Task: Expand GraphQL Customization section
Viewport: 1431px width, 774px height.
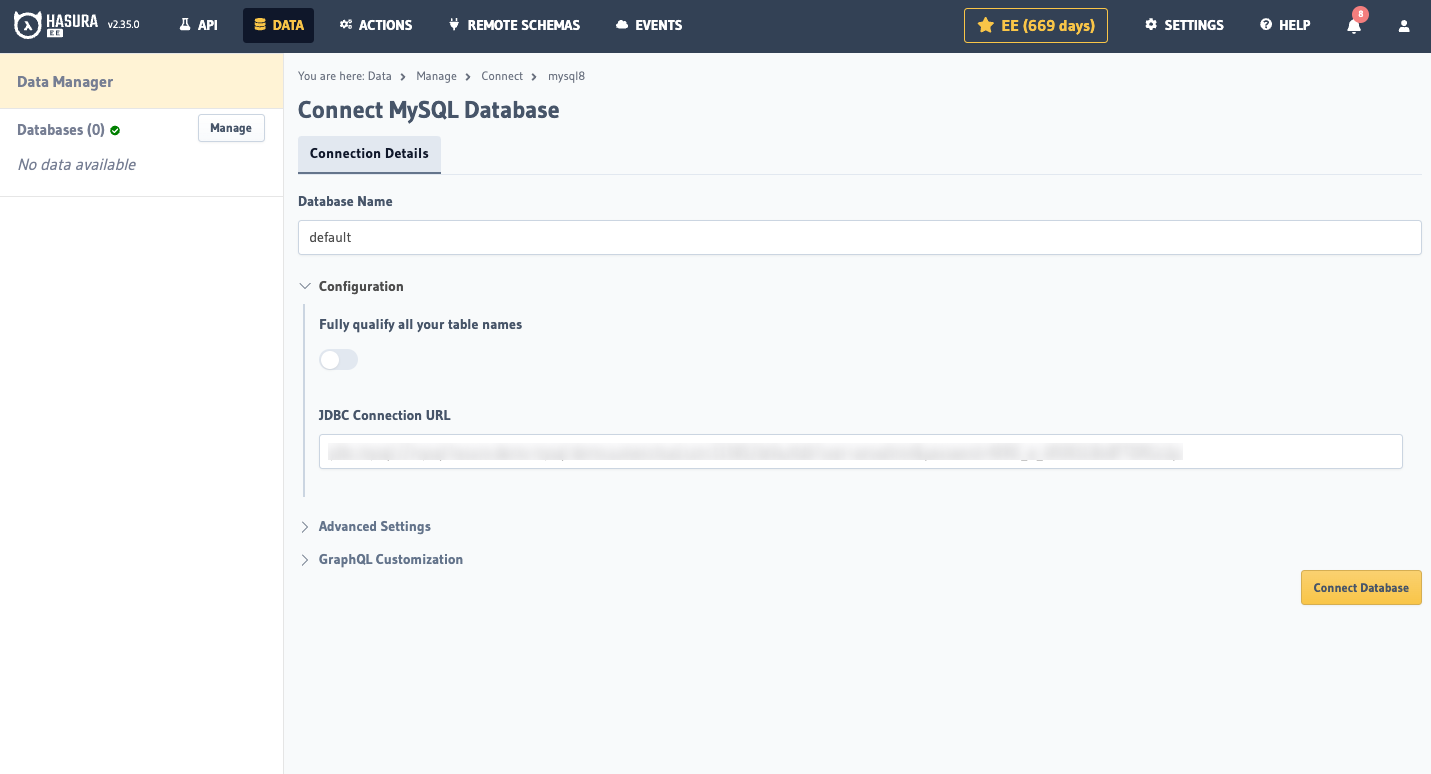Action: [381, 559]
